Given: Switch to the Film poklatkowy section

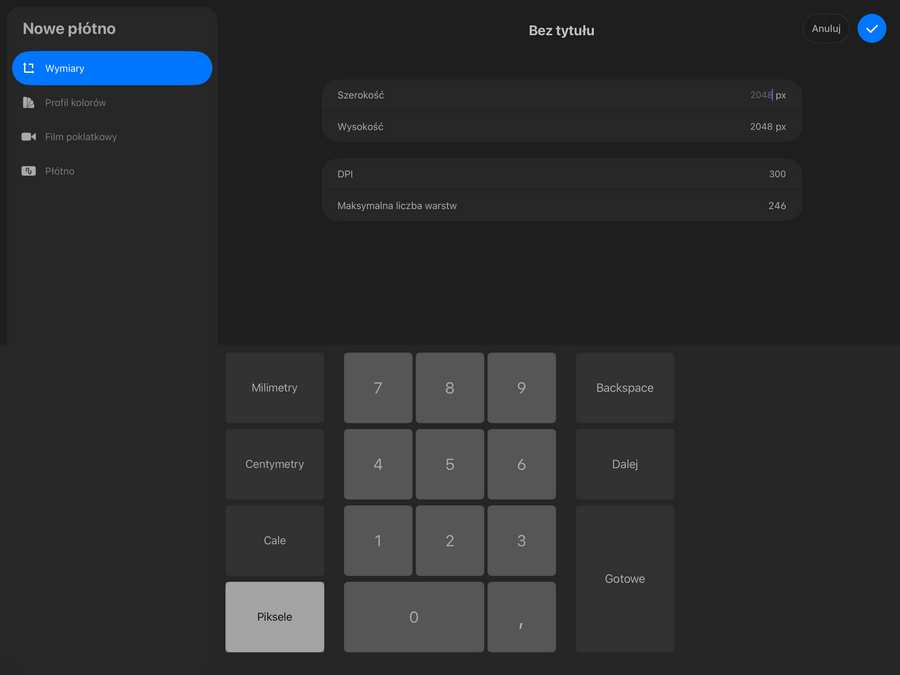Looking at the screenshot, I should click(x=81, y=137).
